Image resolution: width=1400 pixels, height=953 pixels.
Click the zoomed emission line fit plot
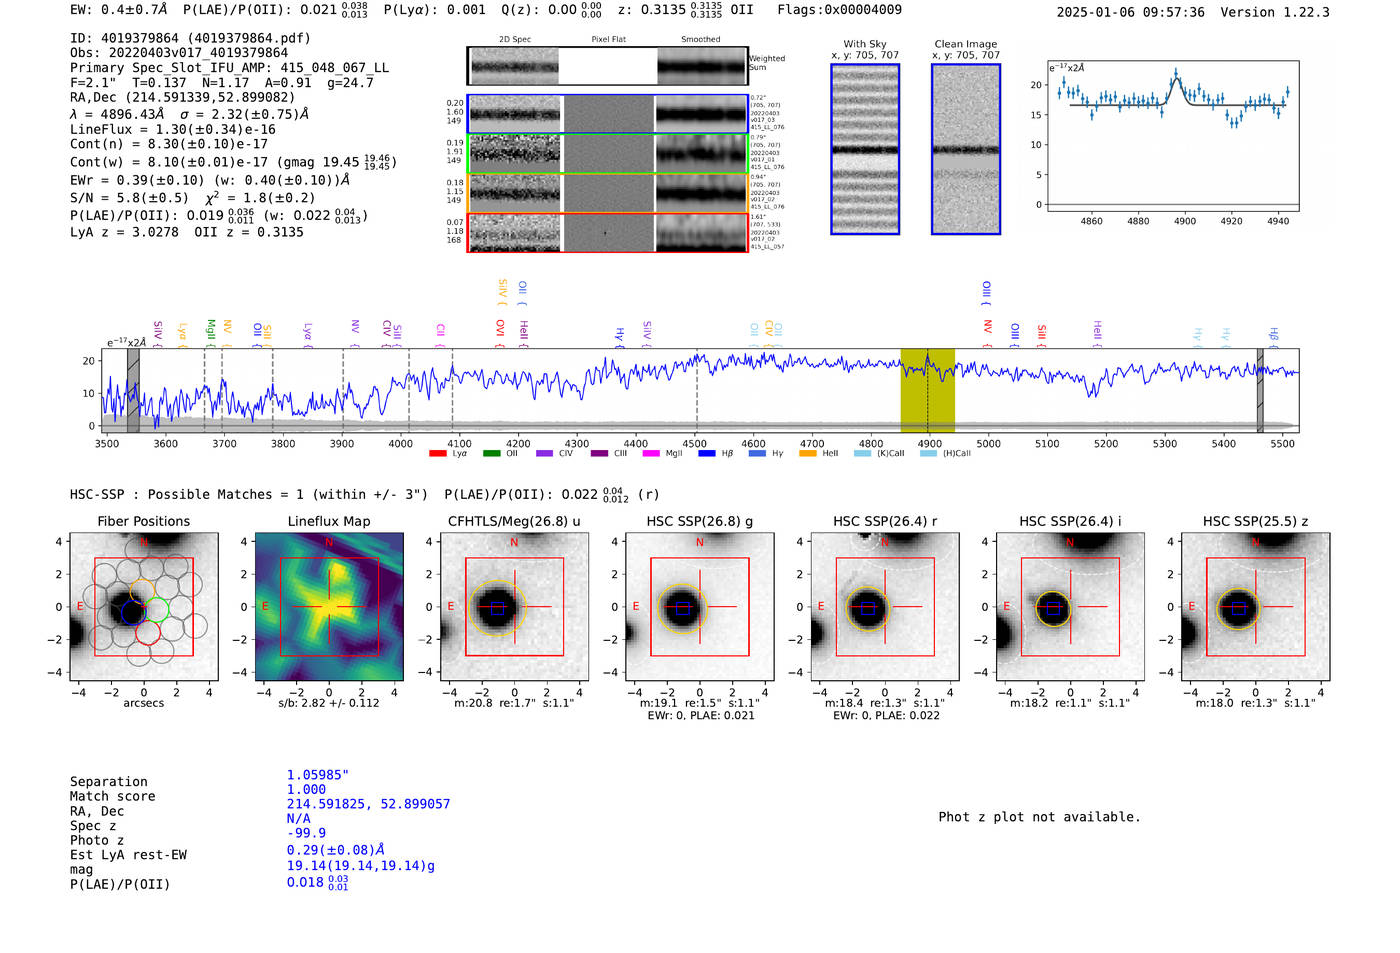point(1173,136)
